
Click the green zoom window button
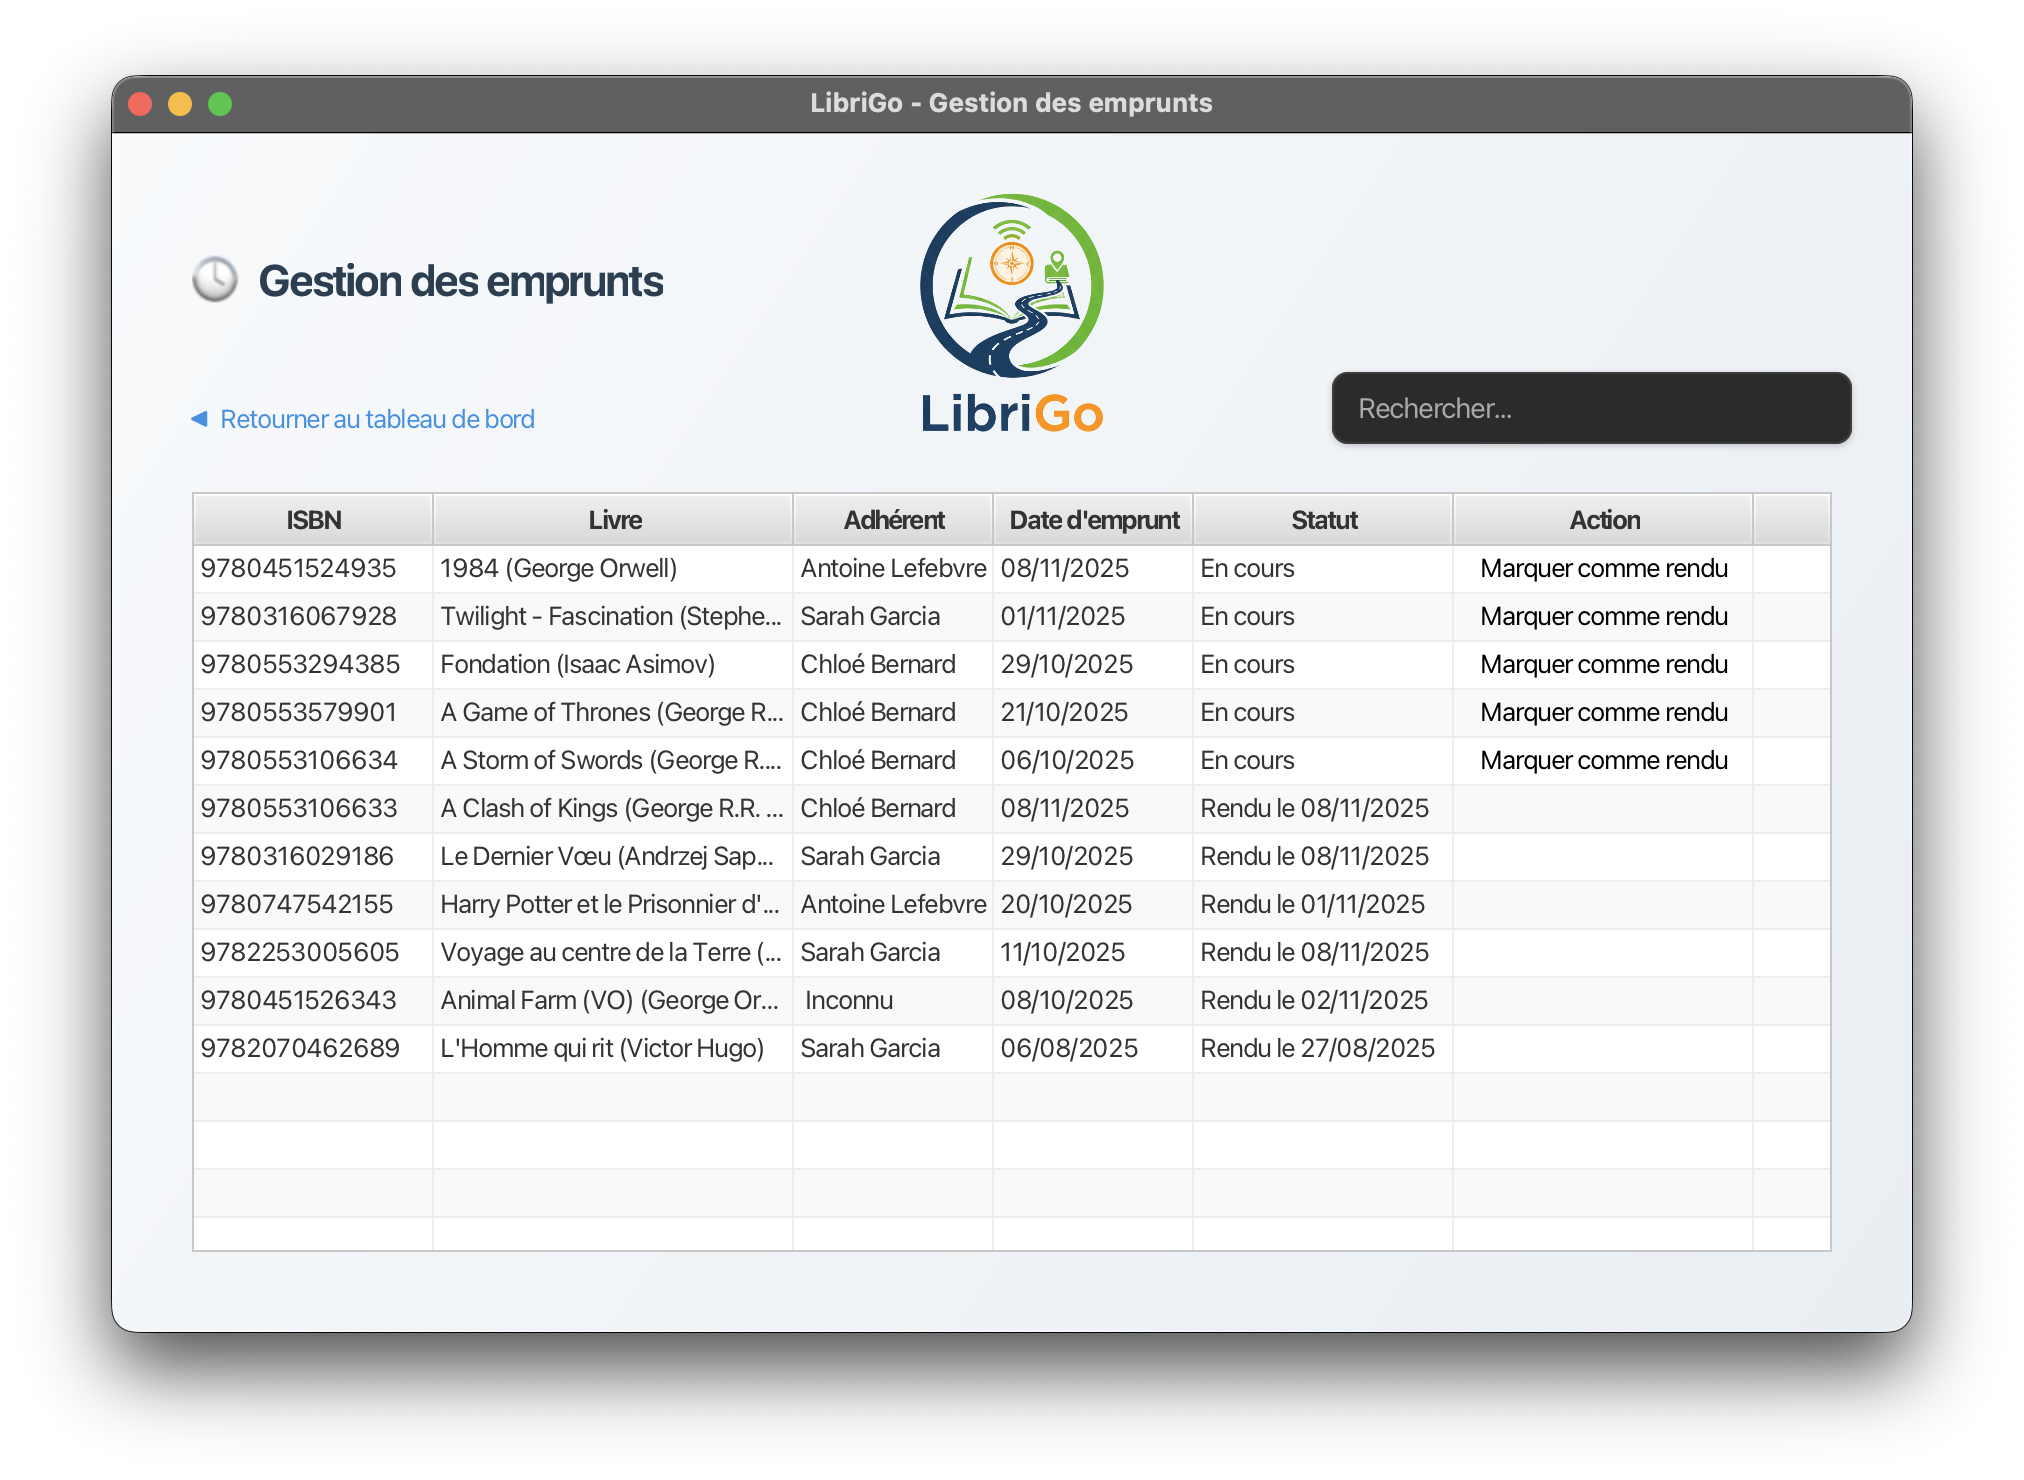tap(220, 104)
